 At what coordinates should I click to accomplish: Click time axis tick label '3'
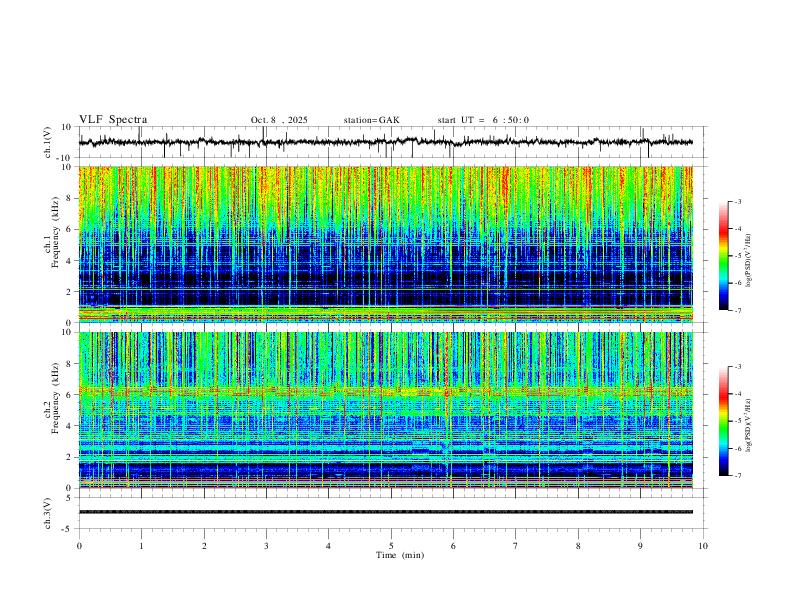coord(266,546)
